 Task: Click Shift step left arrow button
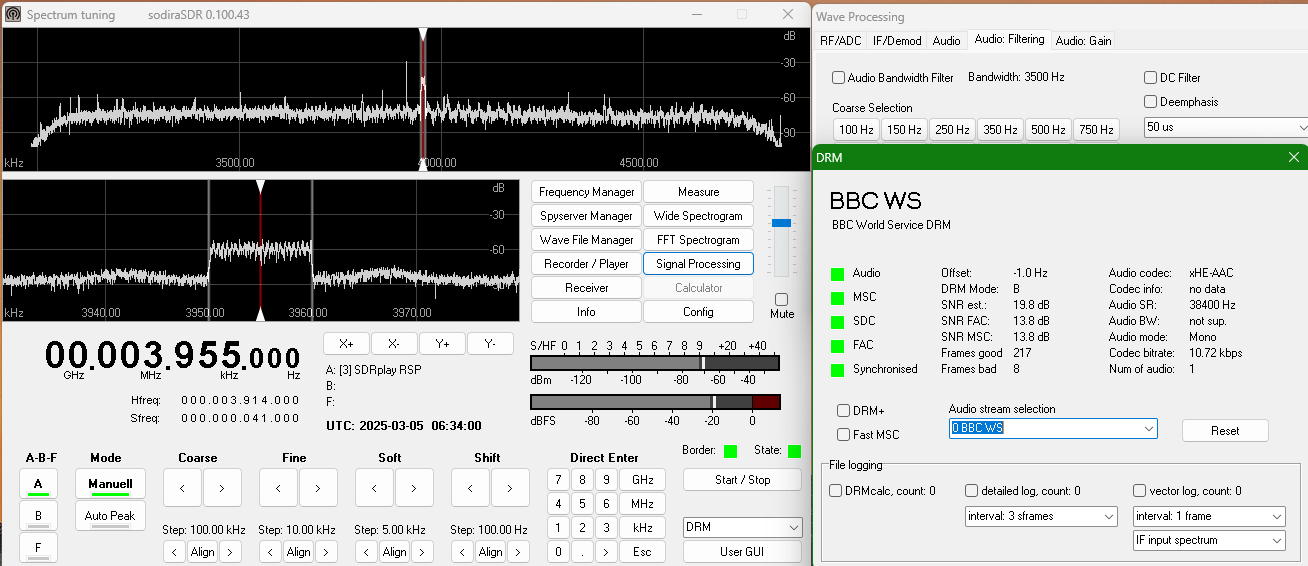click(x=470, y=488)
